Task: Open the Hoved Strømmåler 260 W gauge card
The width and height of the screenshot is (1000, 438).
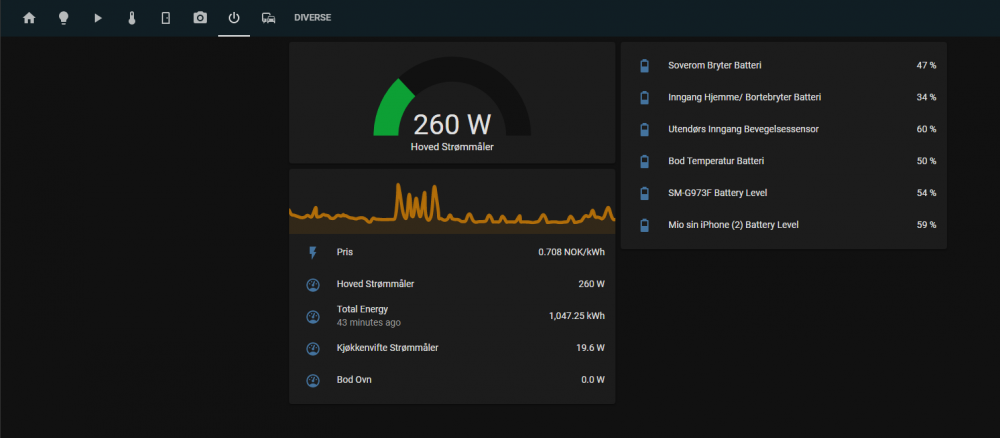Action: (452, 105)
